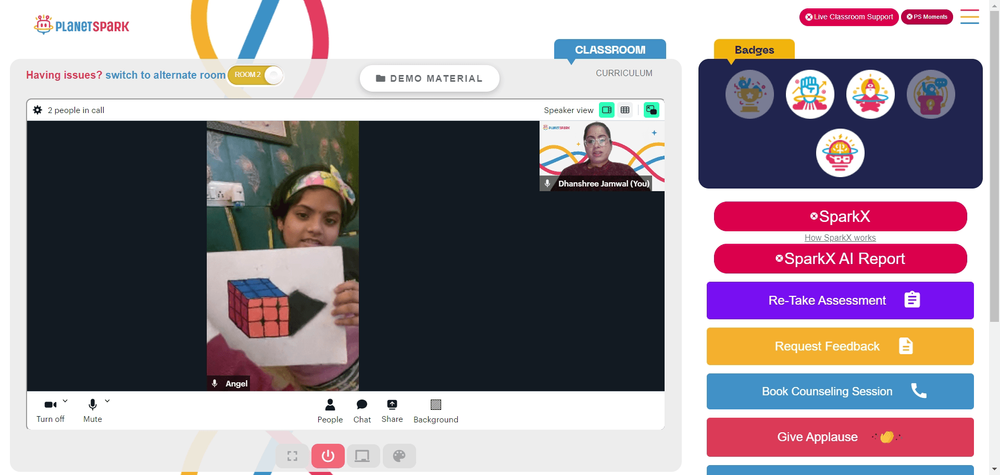Click Give Applause button
The height and width of the screenshot is (475, 1000).
[840, 437]
